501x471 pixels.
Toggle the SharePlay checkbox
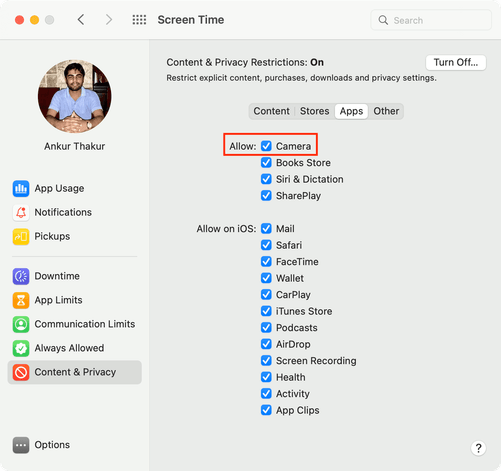(x=266, y=195)
